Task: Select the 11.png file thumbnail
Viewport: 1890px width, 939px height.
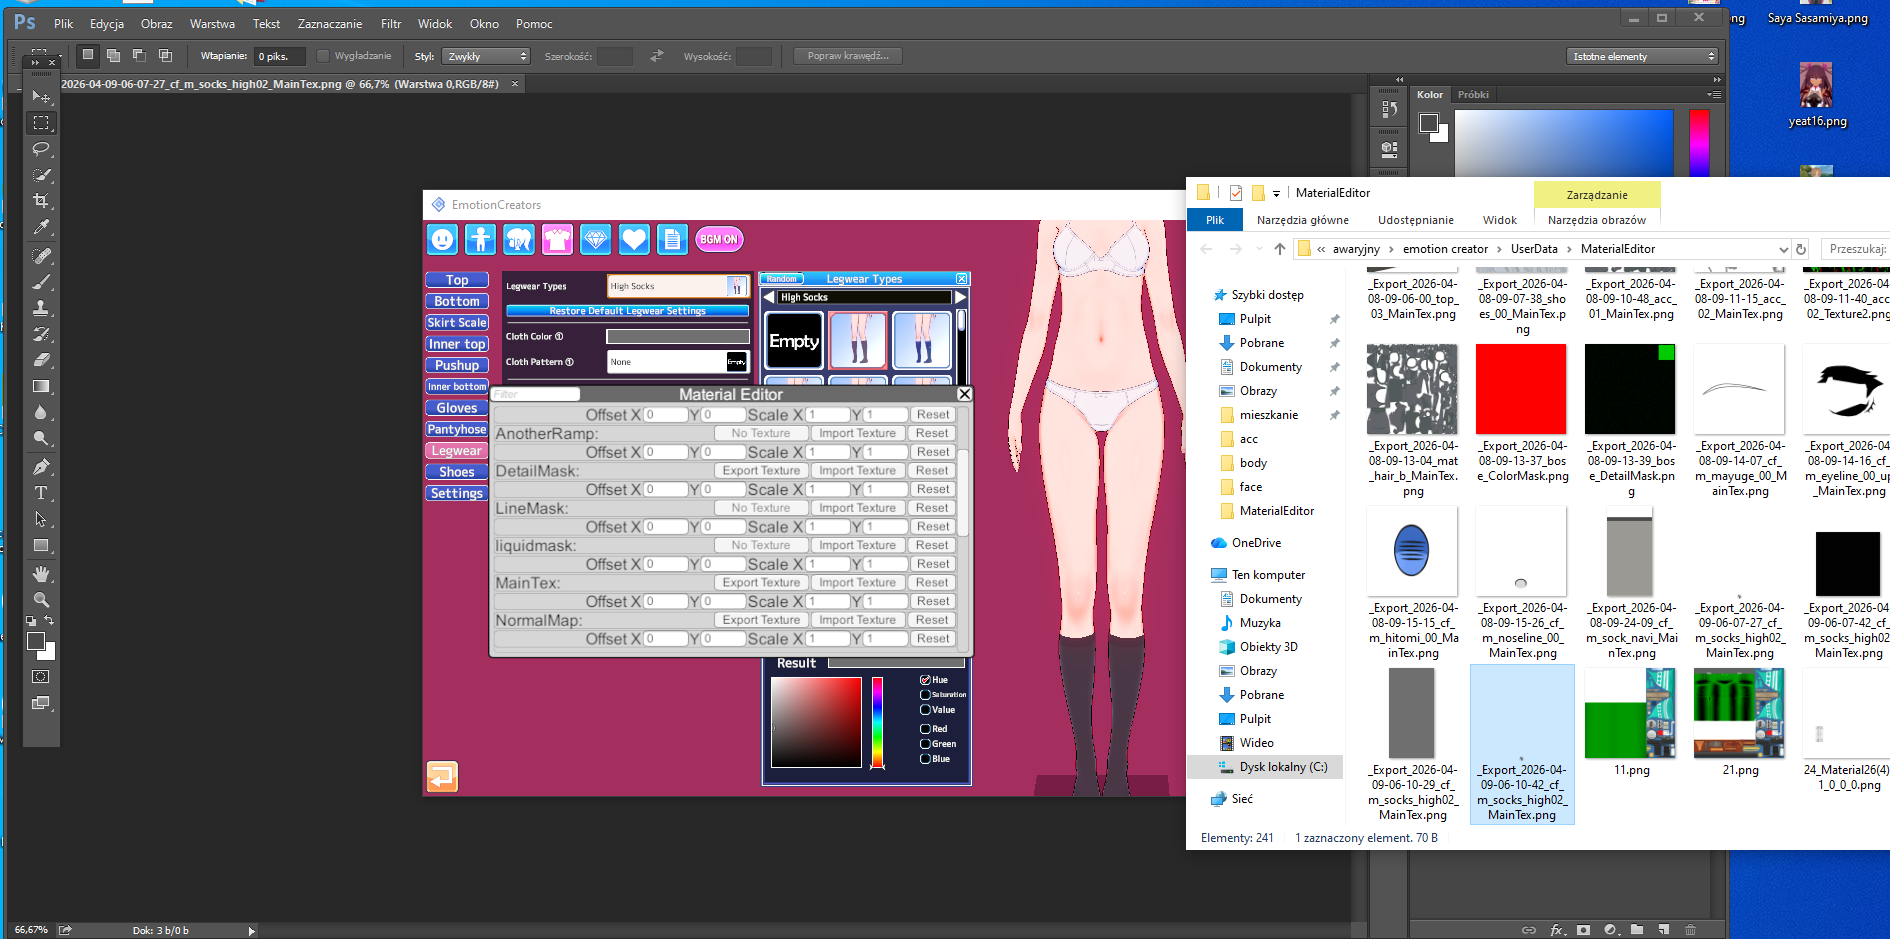Action: 1630,713
